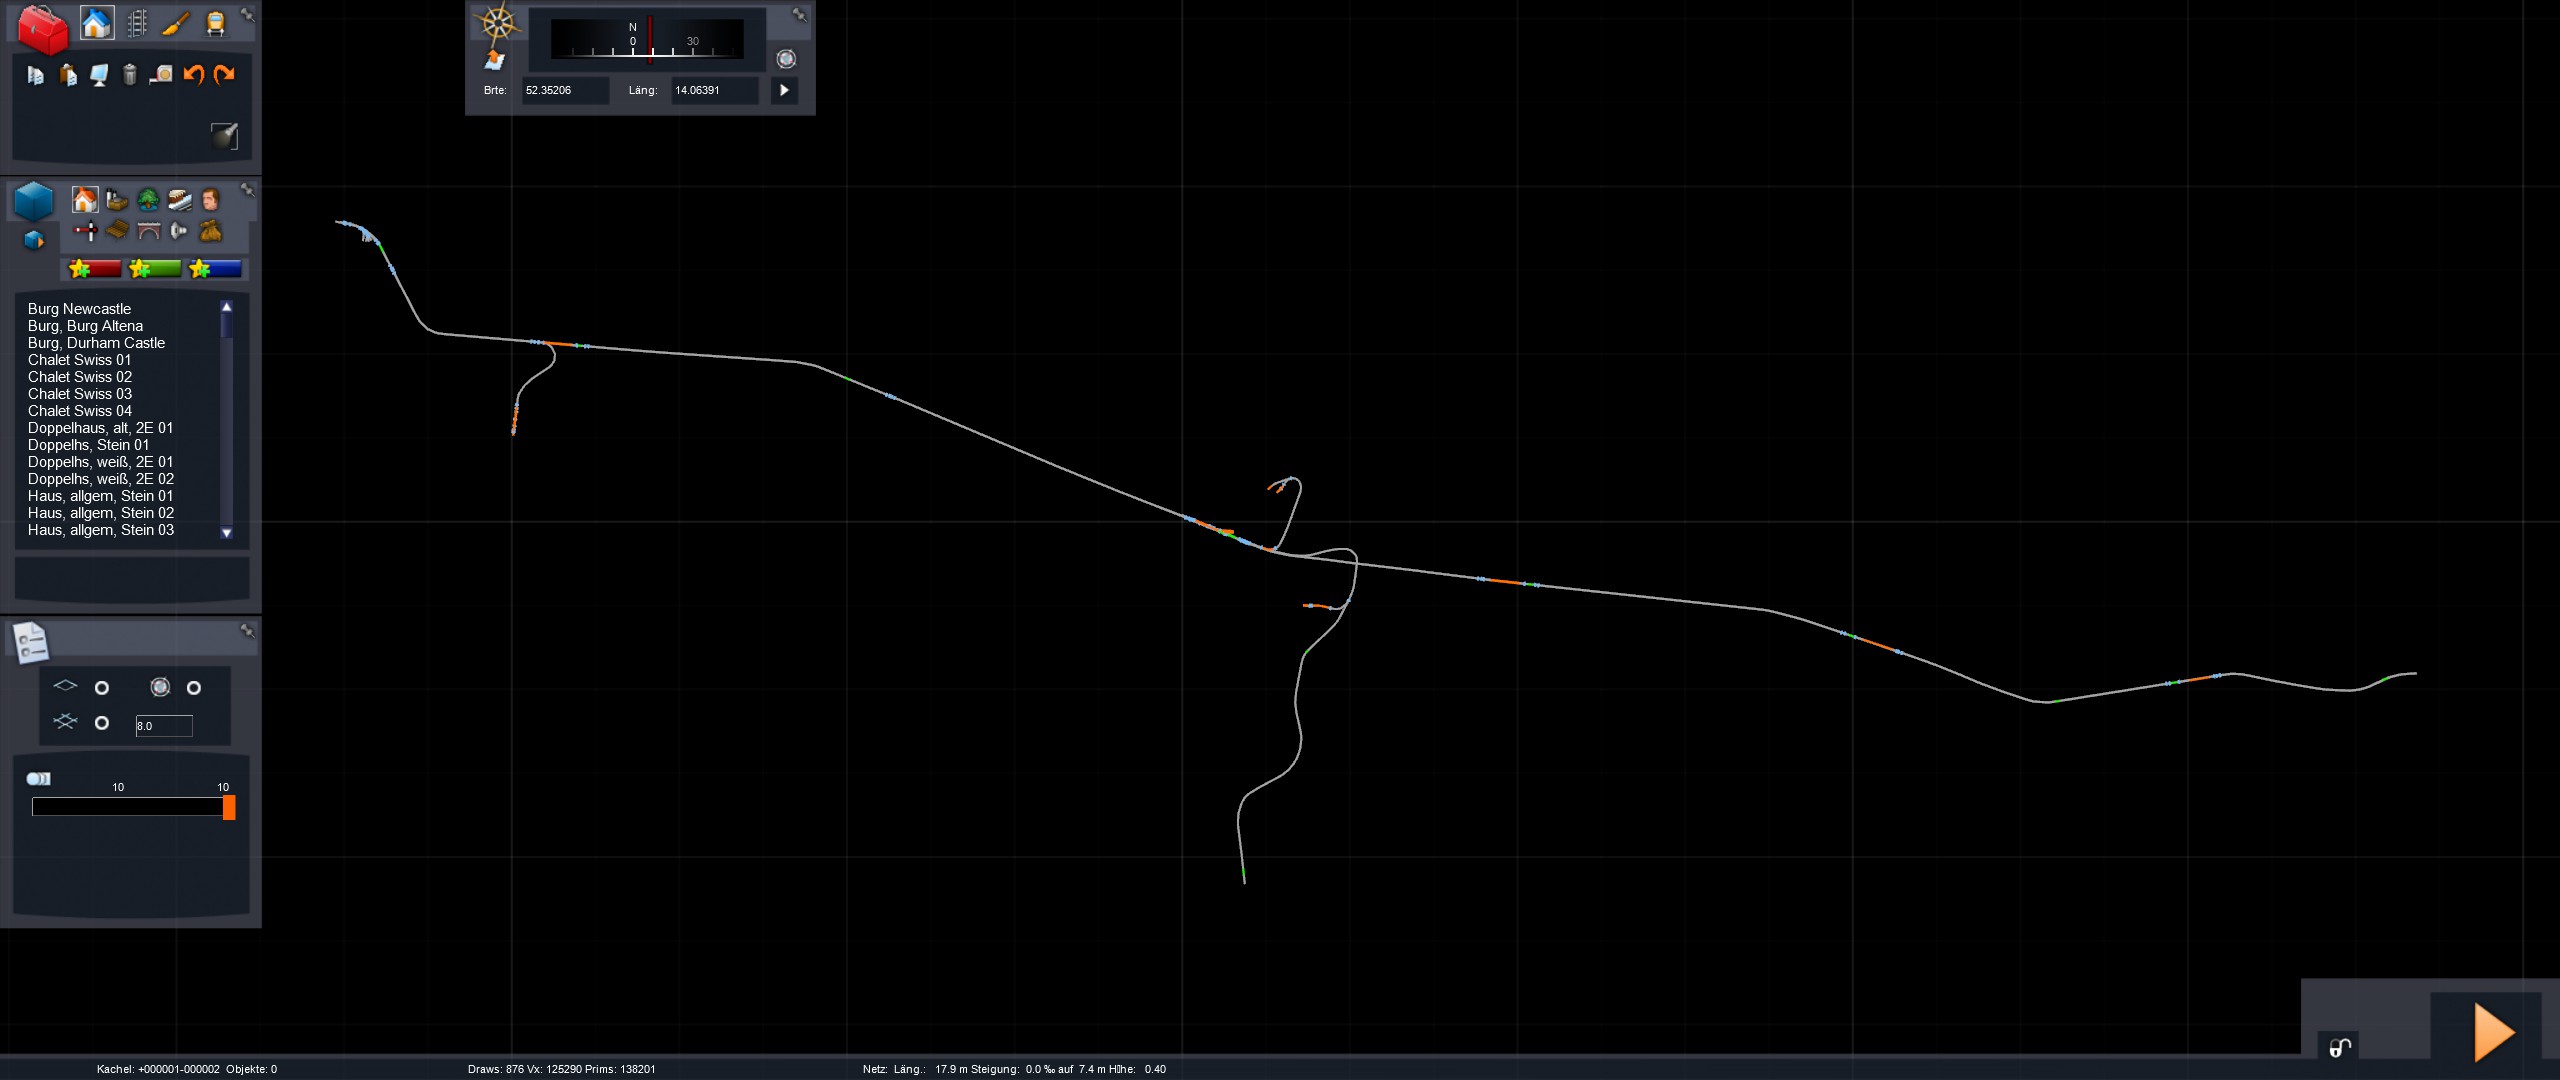Select the stone arch bridge category

pyautogui.click(x=148, y=232)
